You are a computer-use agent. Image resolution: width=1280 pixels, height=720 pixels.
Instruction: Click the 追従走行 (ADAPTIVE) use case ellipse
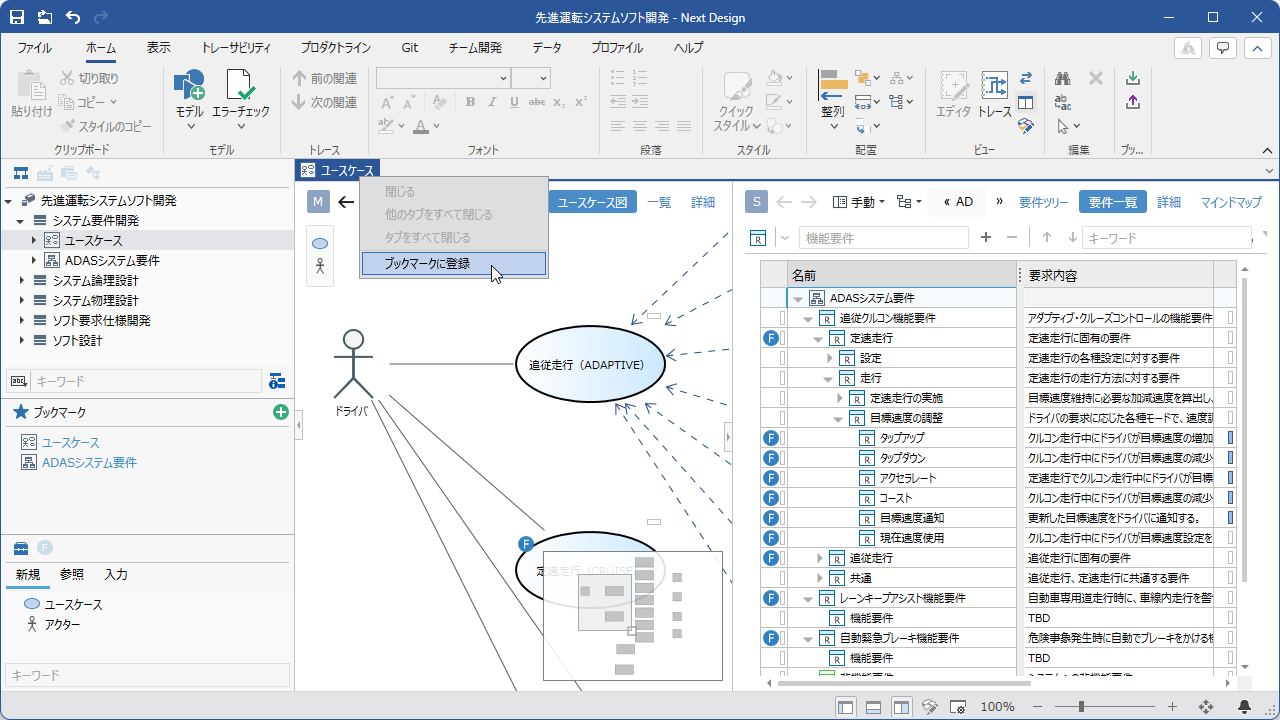pos(591,365)
